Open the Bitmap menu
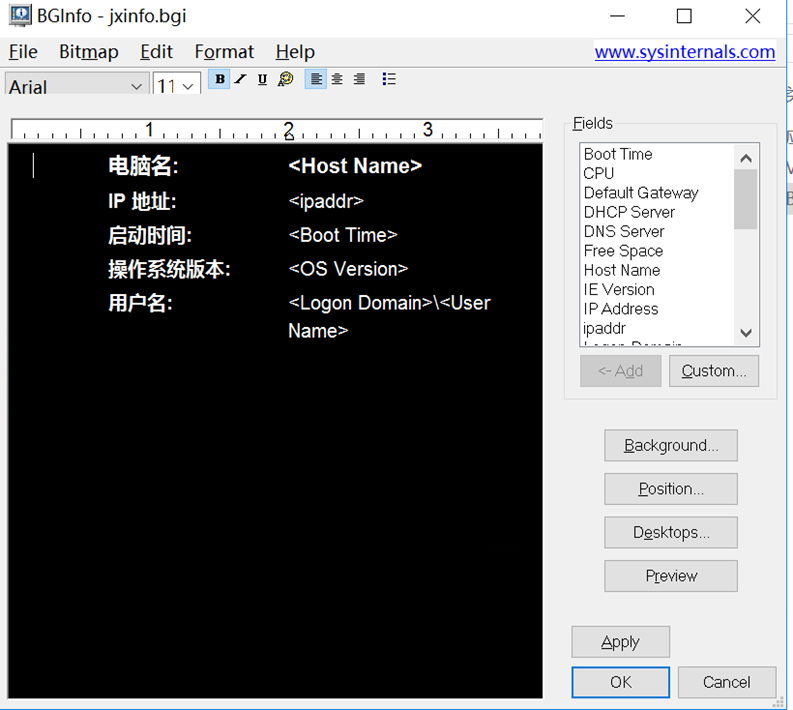The height and width of the screenshot is (710, 793). coord(89,52)
